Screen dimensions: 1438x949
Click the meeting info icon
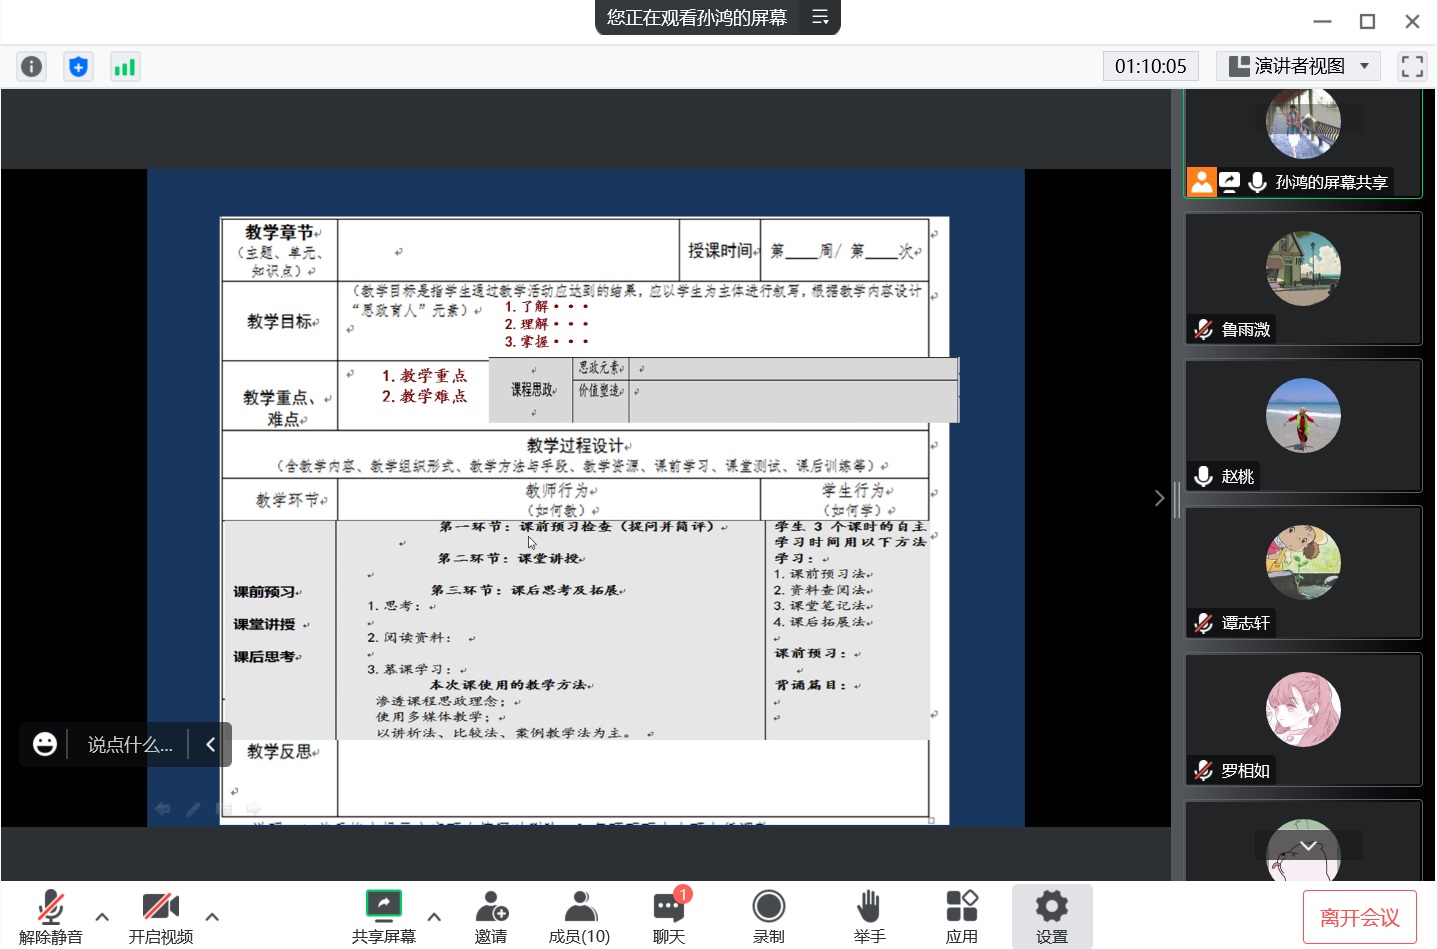[x=32, y=67]
